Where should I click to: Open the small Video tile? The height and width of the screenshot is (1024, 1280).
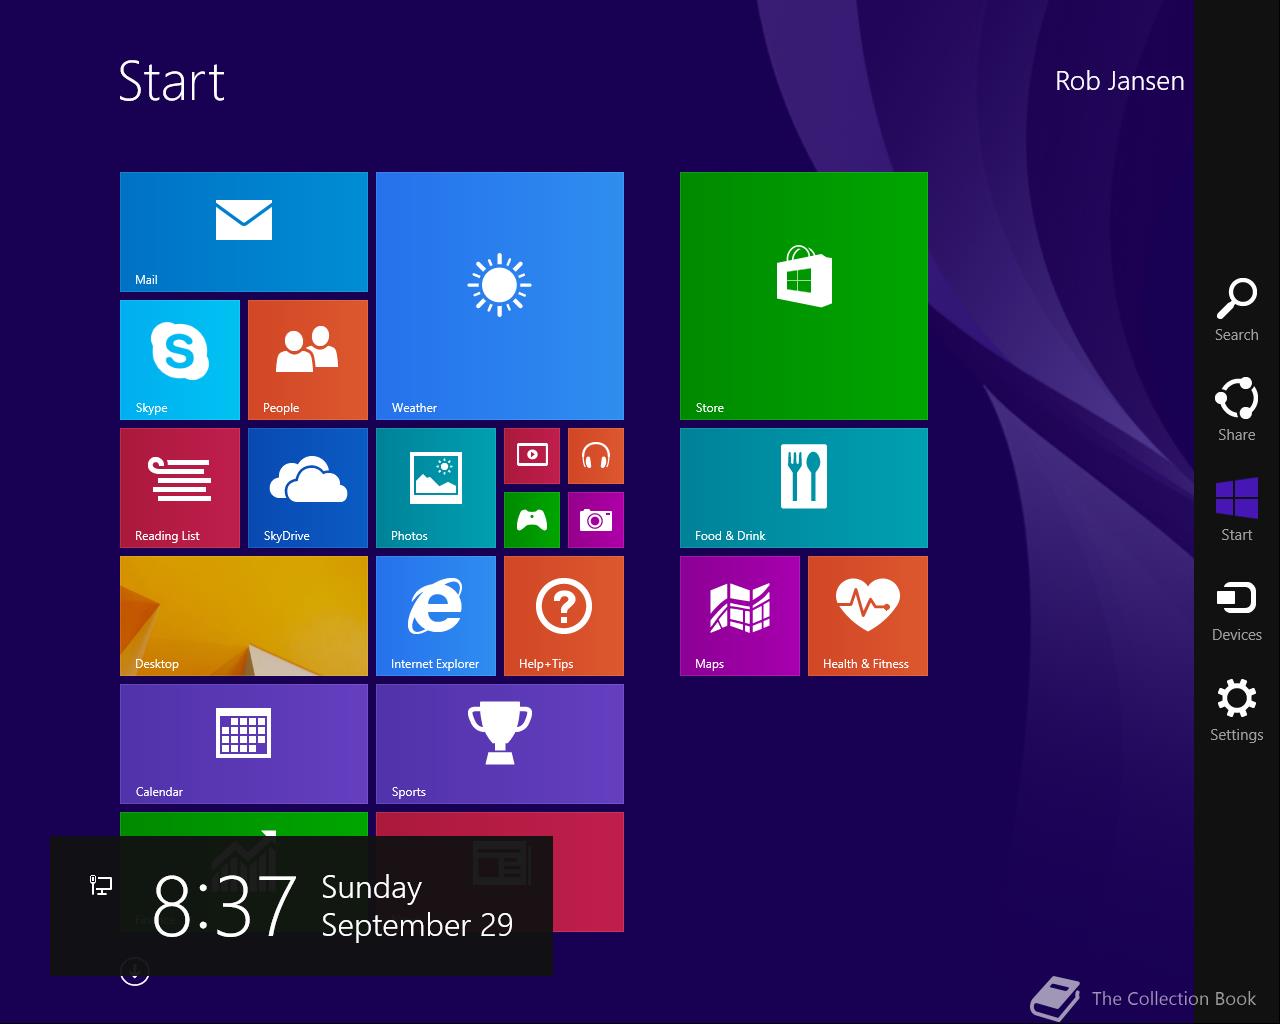[532, 456]
